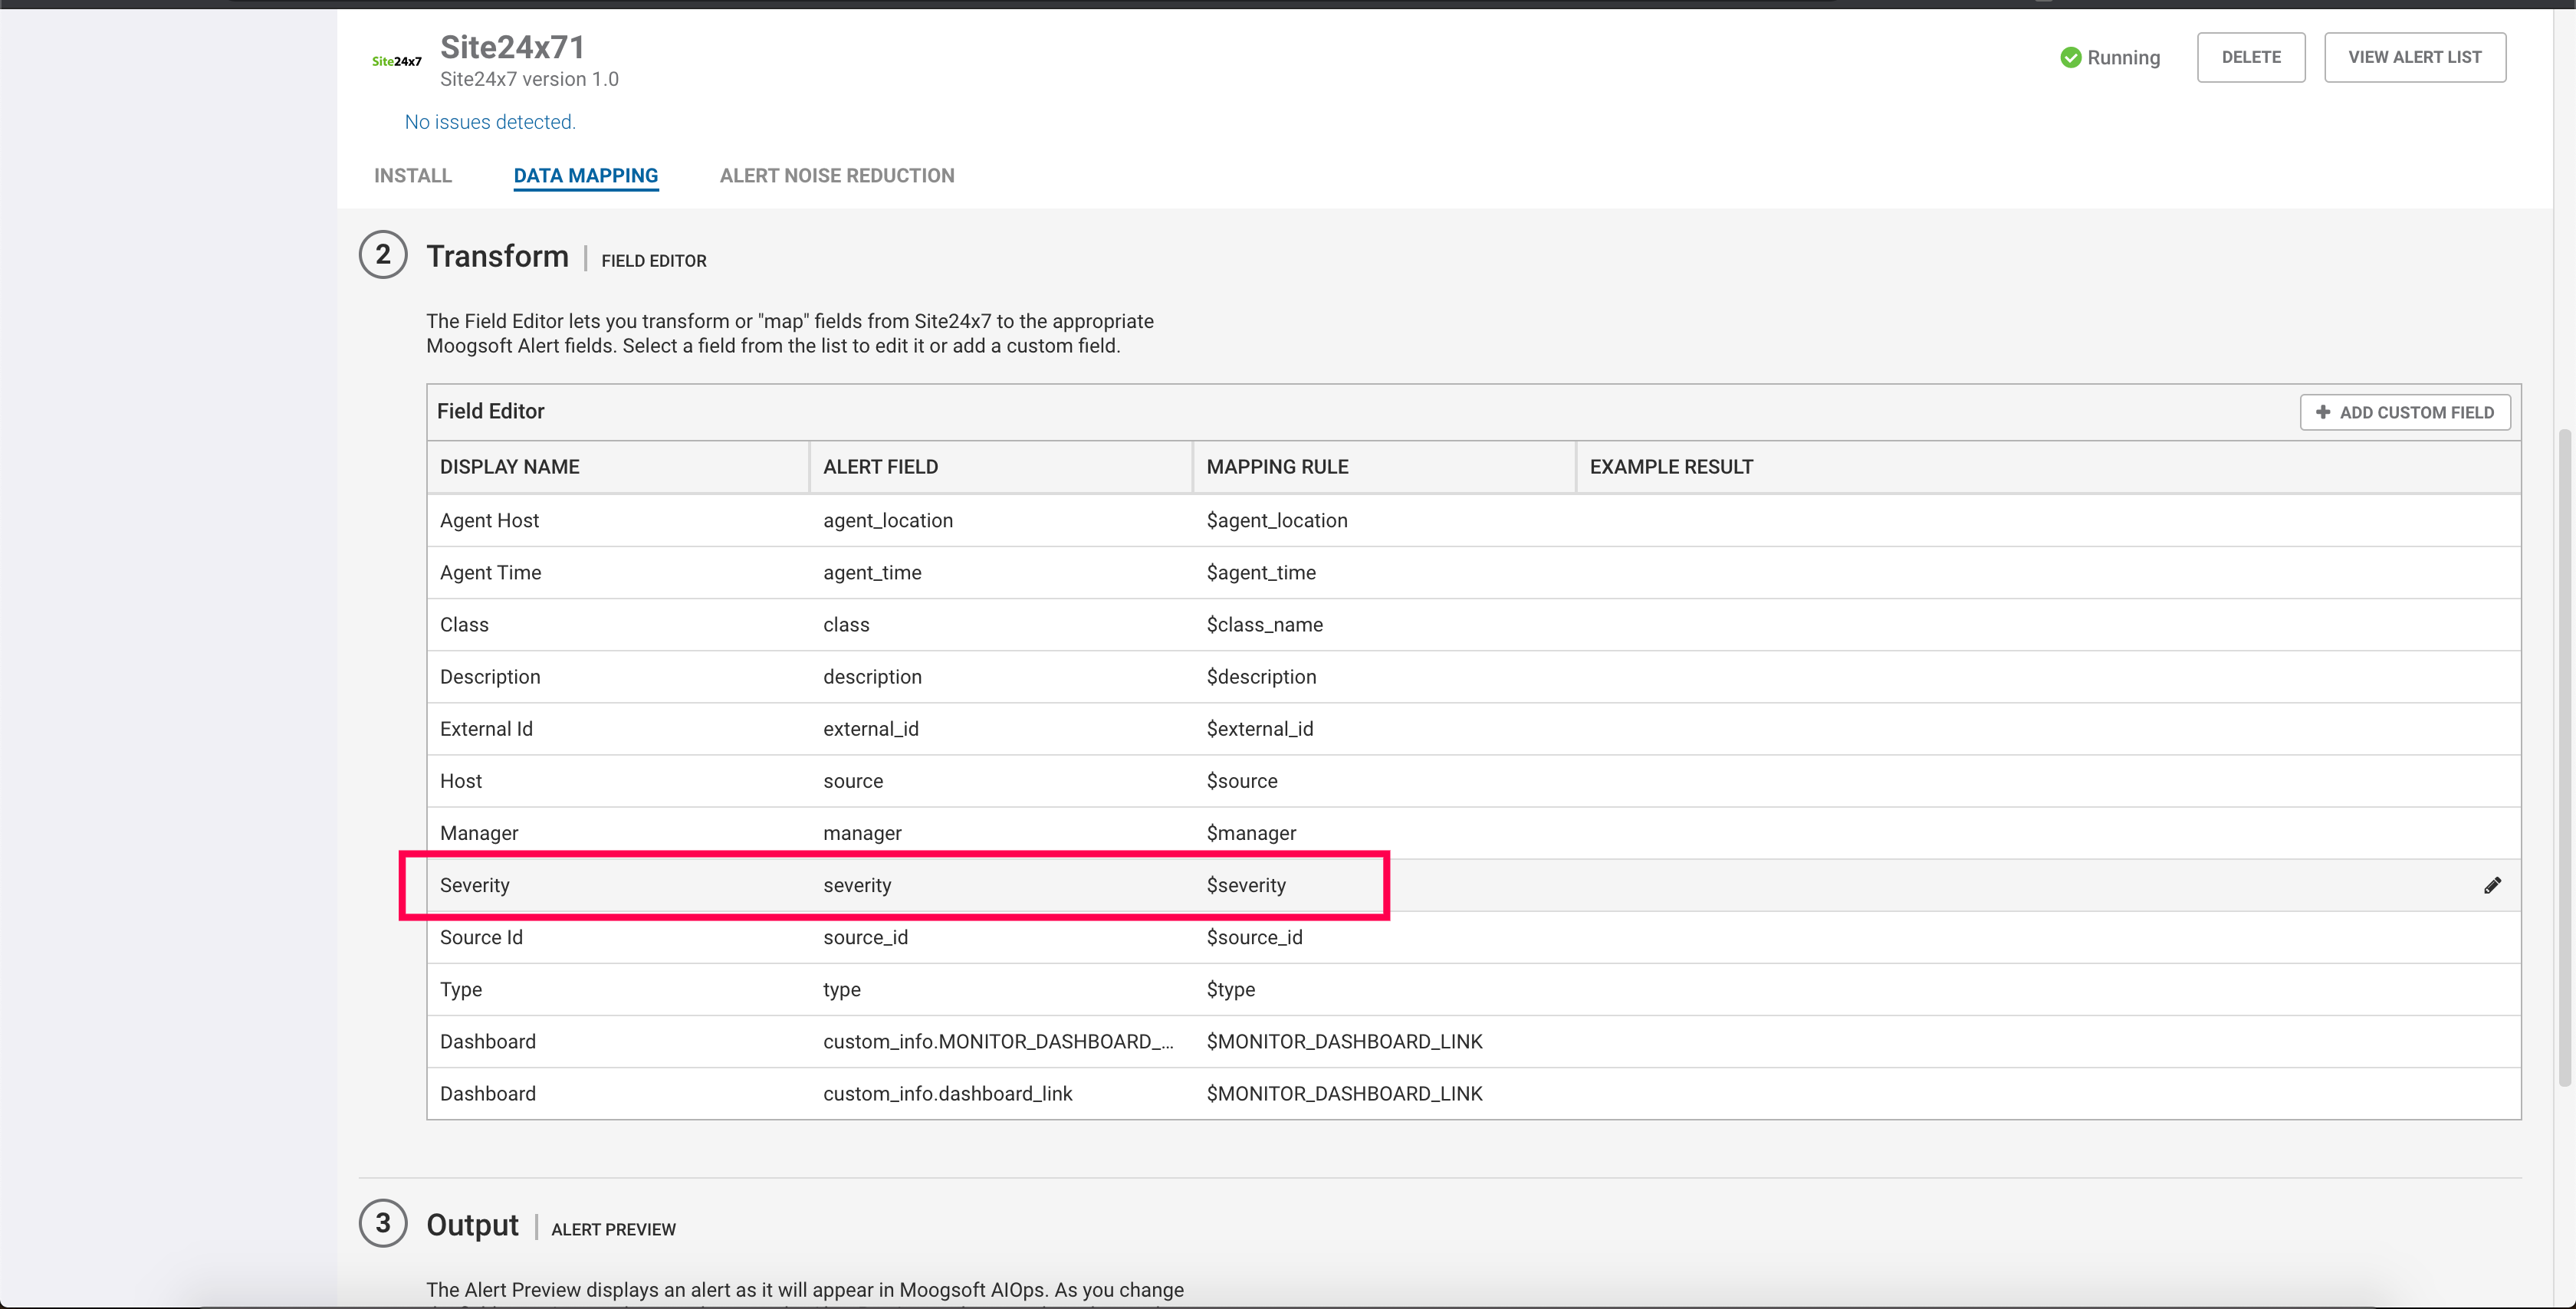Screen dimensions: 2576x1309
Task: Click the green Running status checkmark
Action: [2070, 58]
